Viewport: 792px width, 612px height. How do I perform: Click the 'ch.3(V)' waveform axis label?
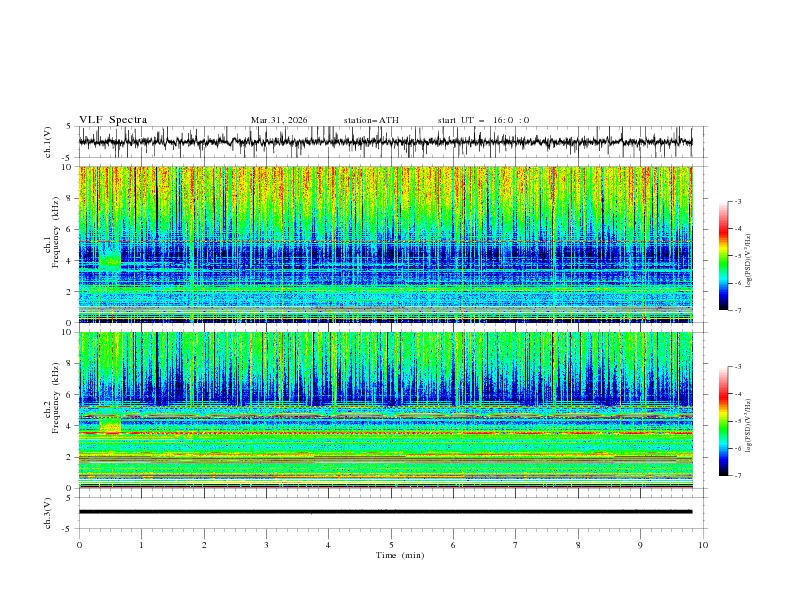coord(48,513)
